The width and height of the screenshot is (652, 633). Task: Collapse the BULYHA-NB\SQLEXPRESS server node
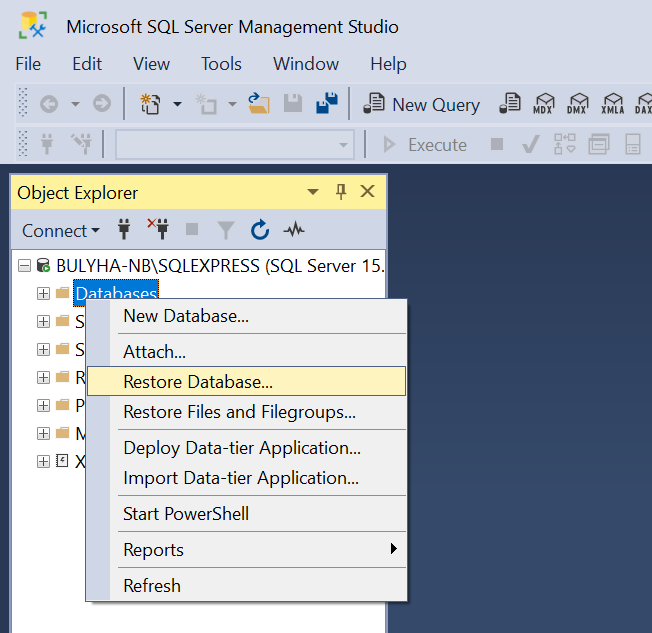point(25,266)
